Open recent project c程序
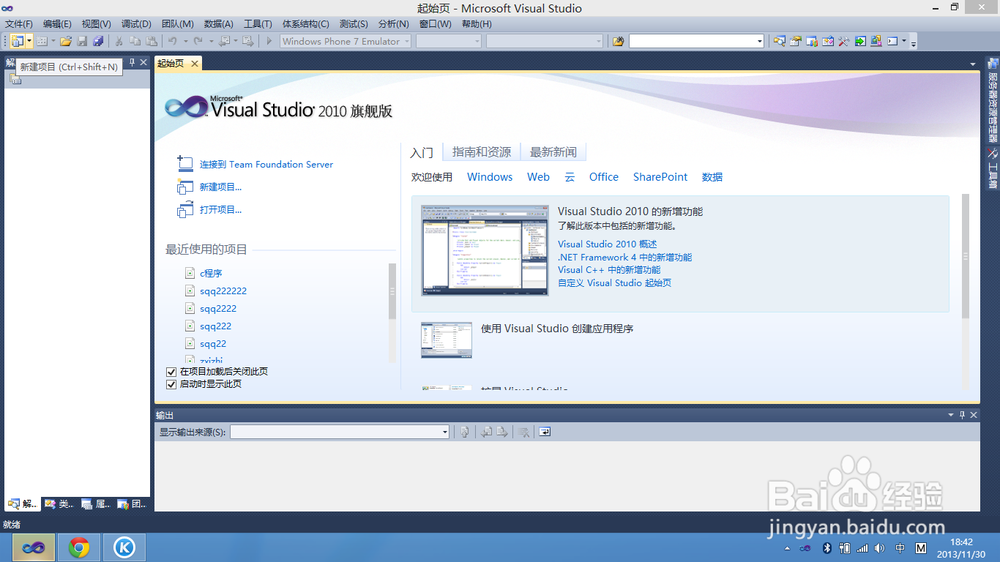The image size is (1000, 562). click(x=211, y=273)
